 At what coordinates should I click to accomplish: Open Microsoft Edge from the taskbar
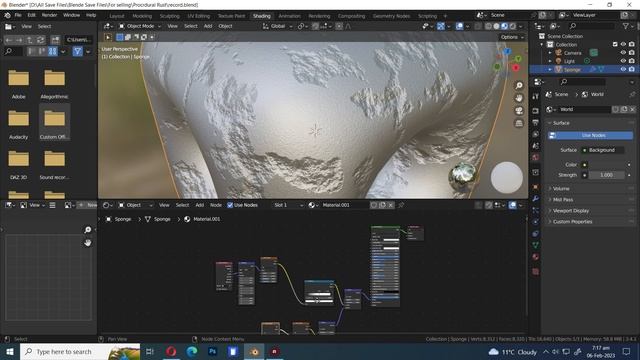[x=192, y=351]
